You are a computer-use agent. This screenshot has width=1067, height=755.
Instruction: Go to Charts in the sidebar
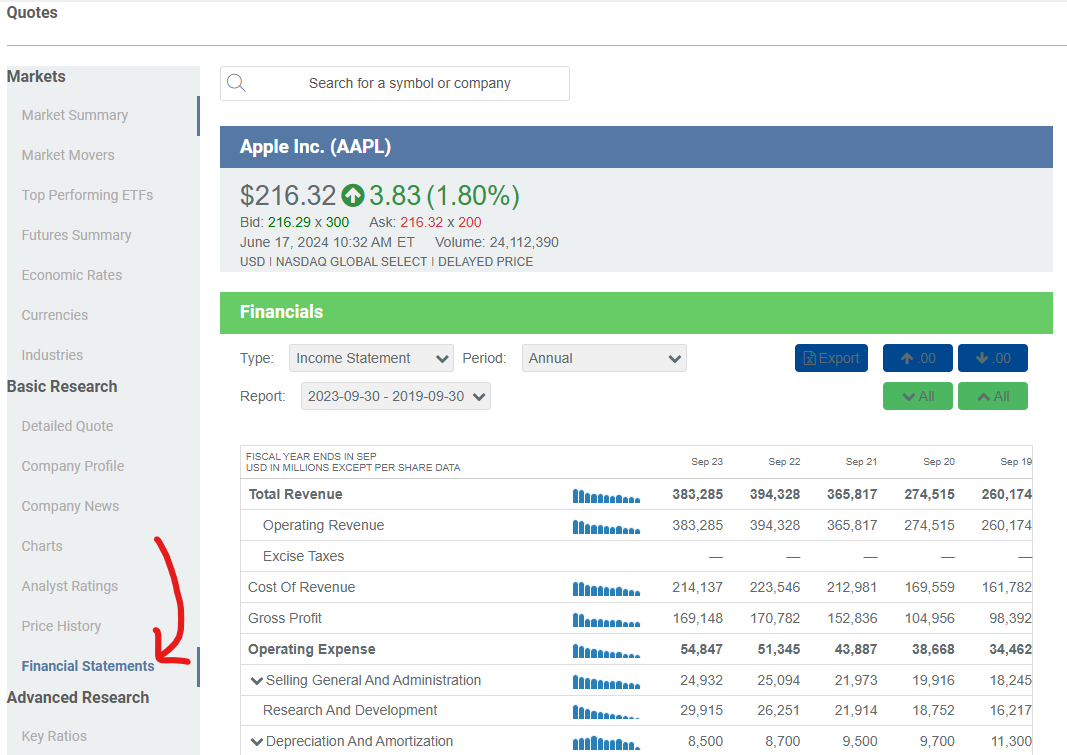tap(42, 547)
